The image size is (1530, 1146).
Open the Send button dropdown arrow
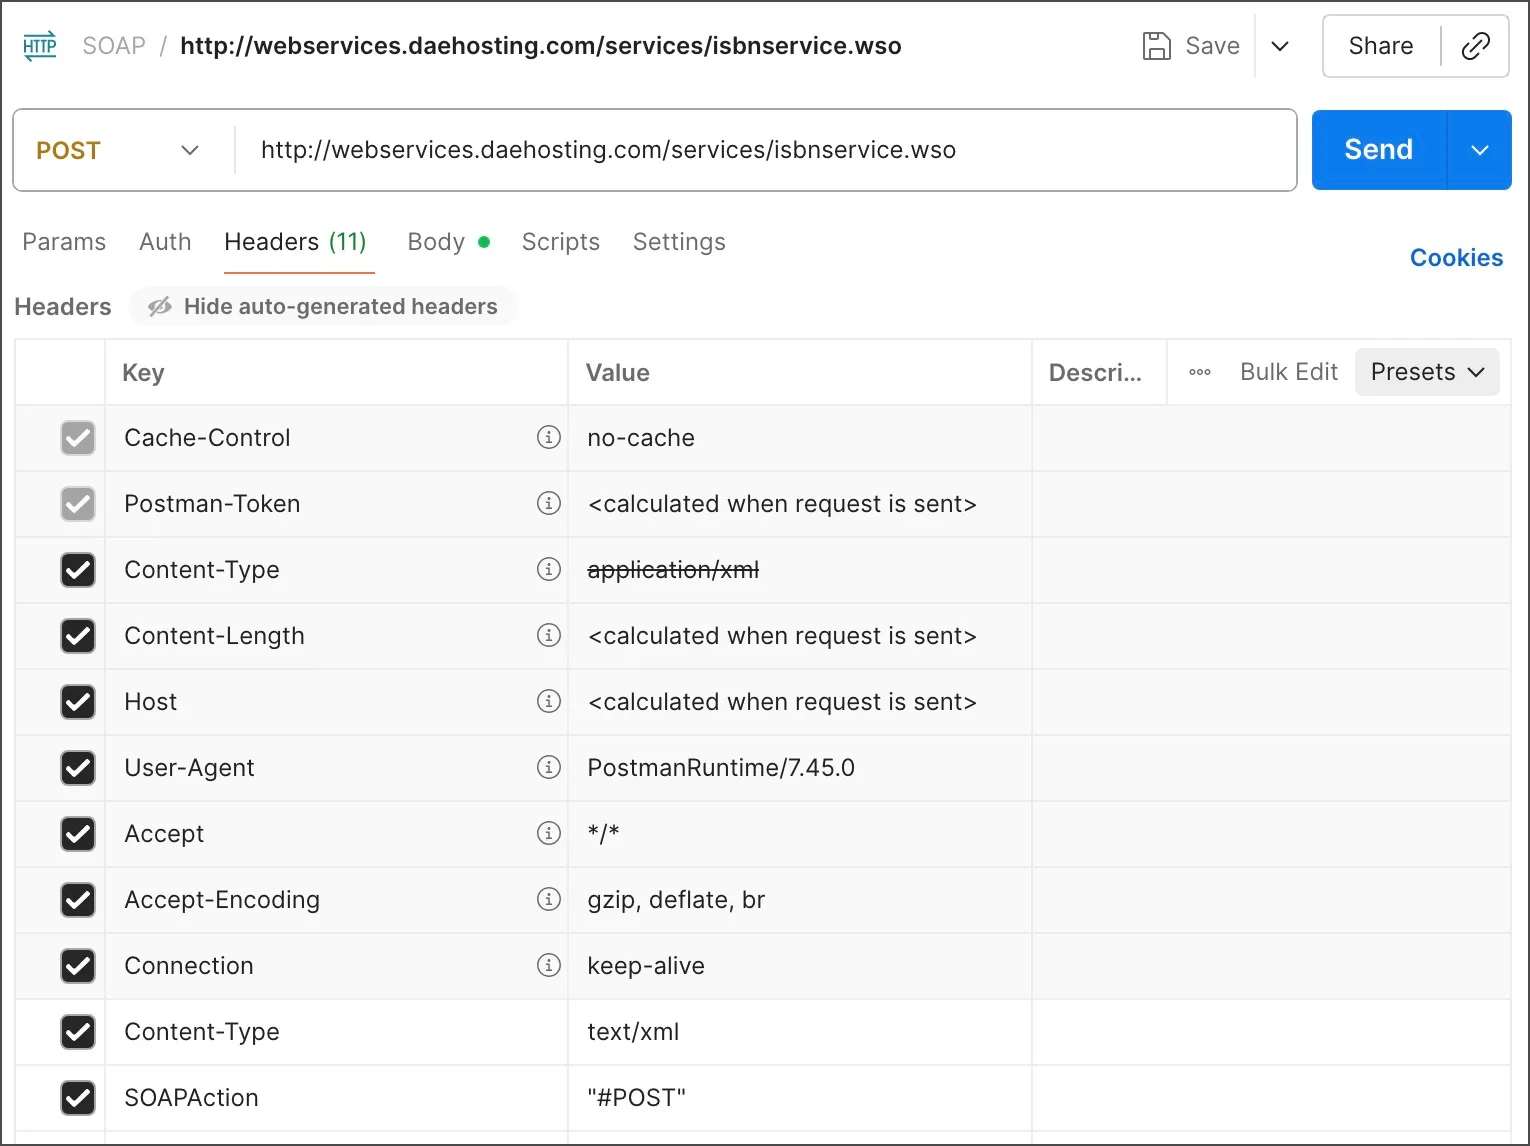(1480, 150)
